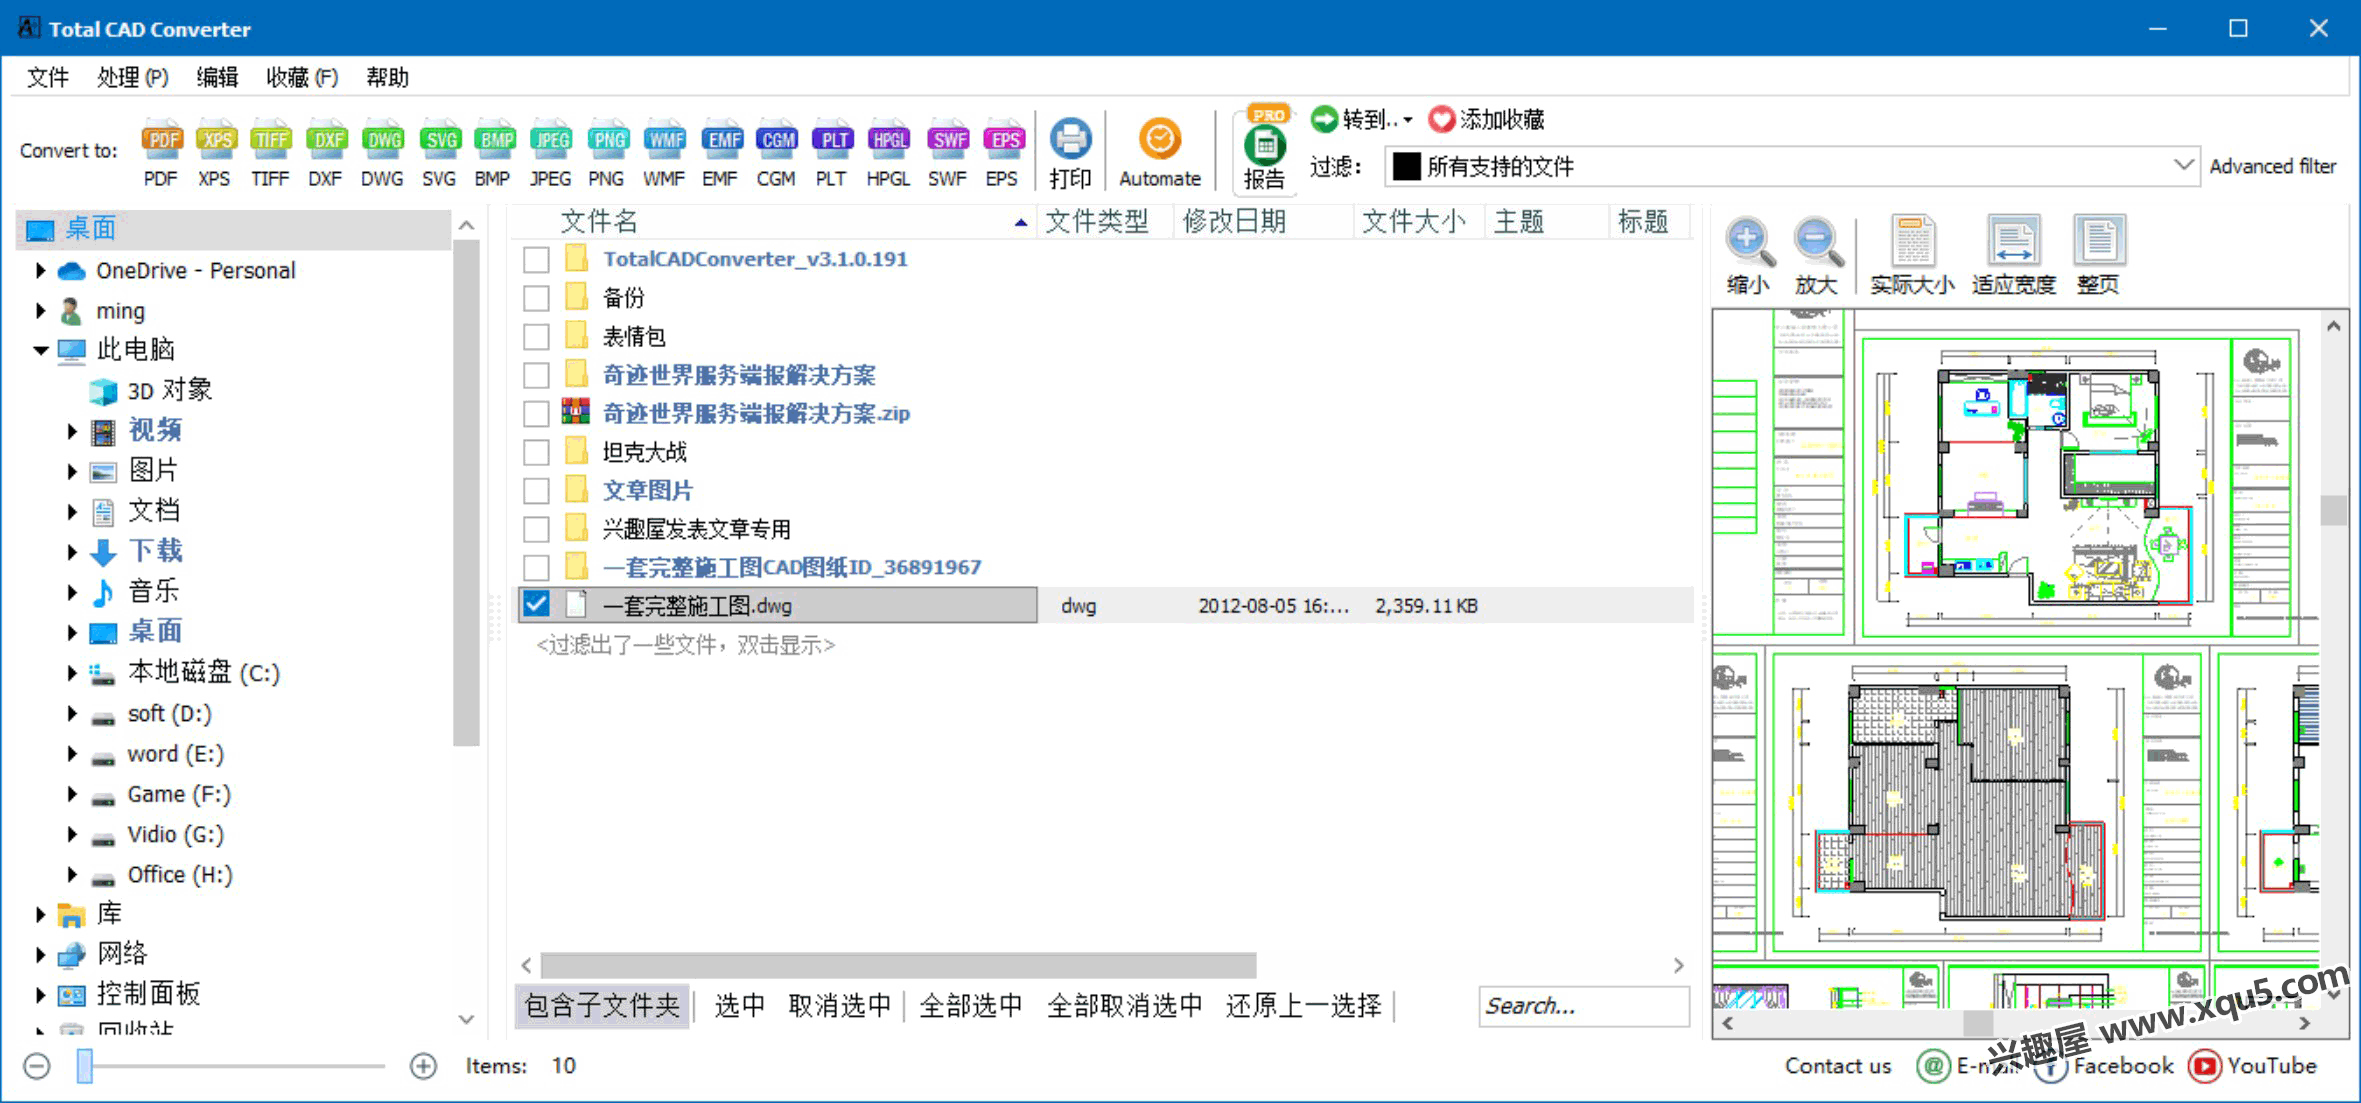
Task: Click the EMF format icon
Action: [720, 153]
